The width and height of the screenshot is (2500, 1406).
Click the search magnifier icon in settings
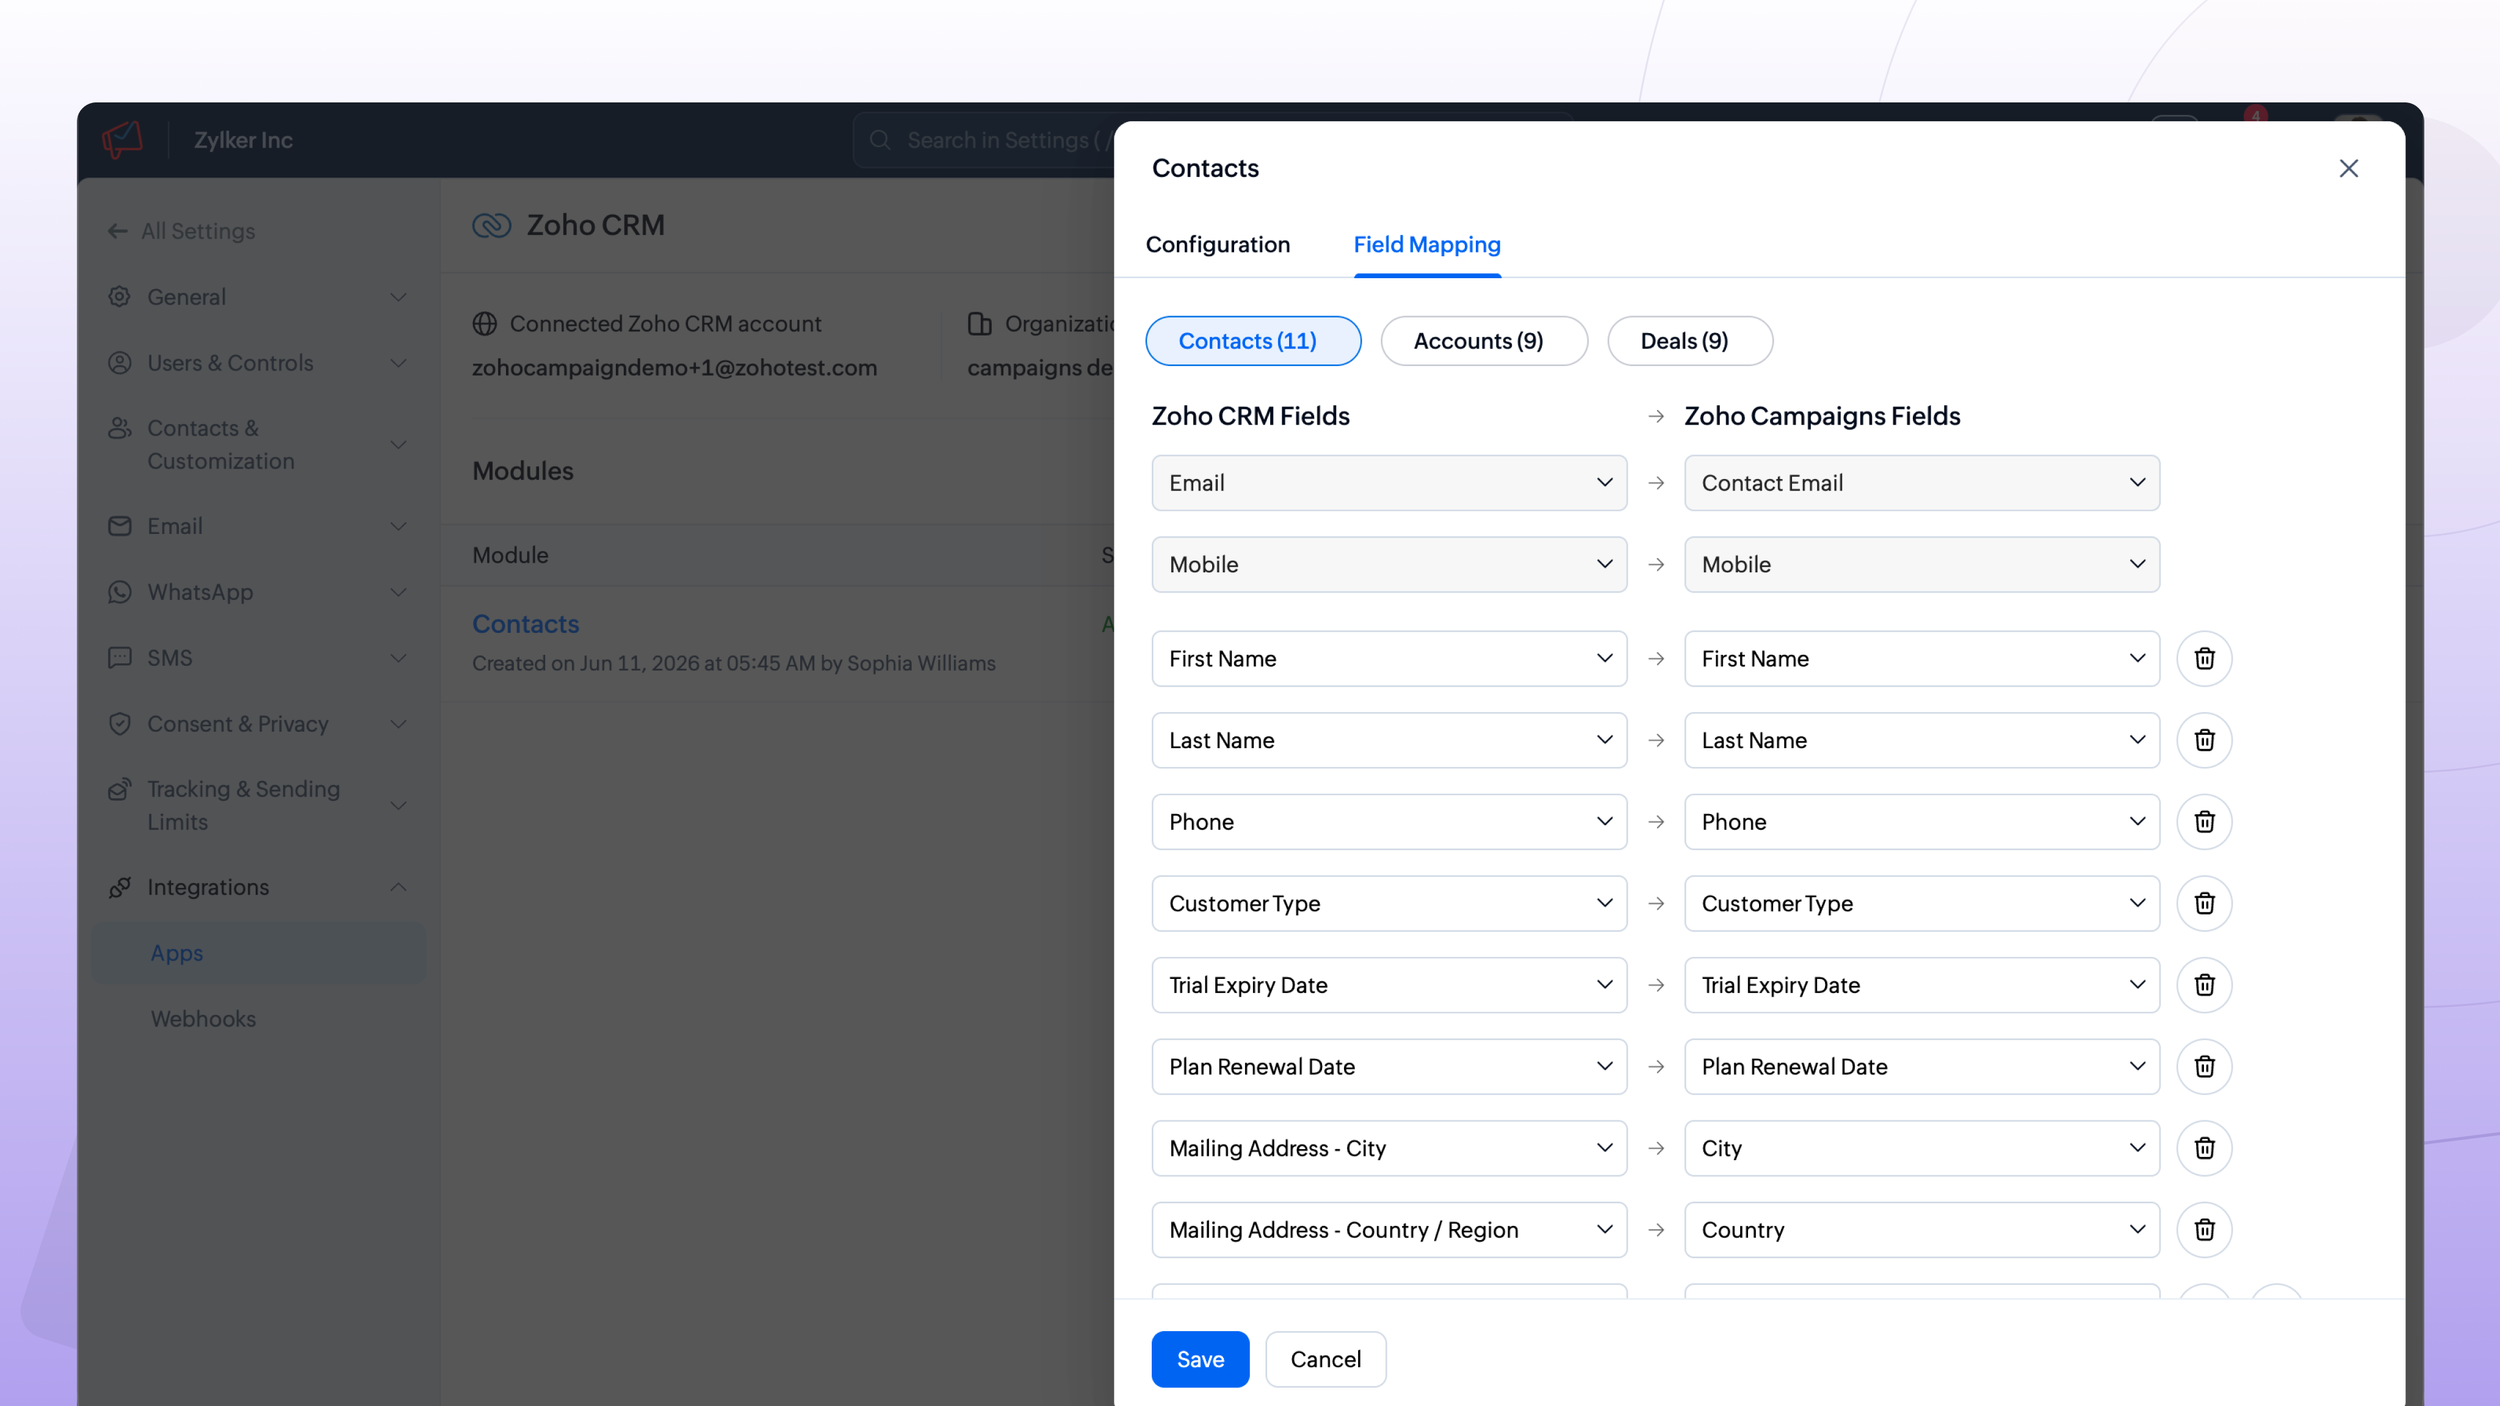(x=880, y=140)
